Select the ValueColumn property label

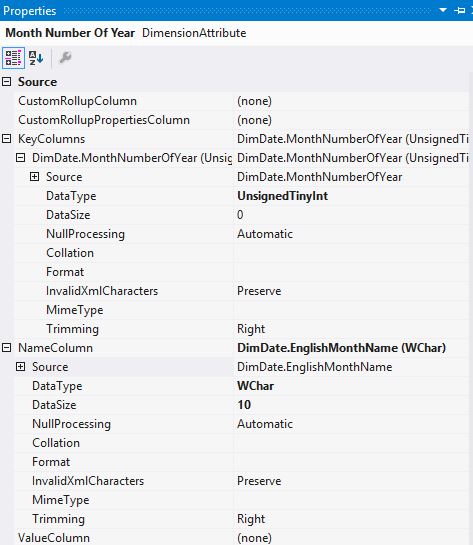pos(54,538)
